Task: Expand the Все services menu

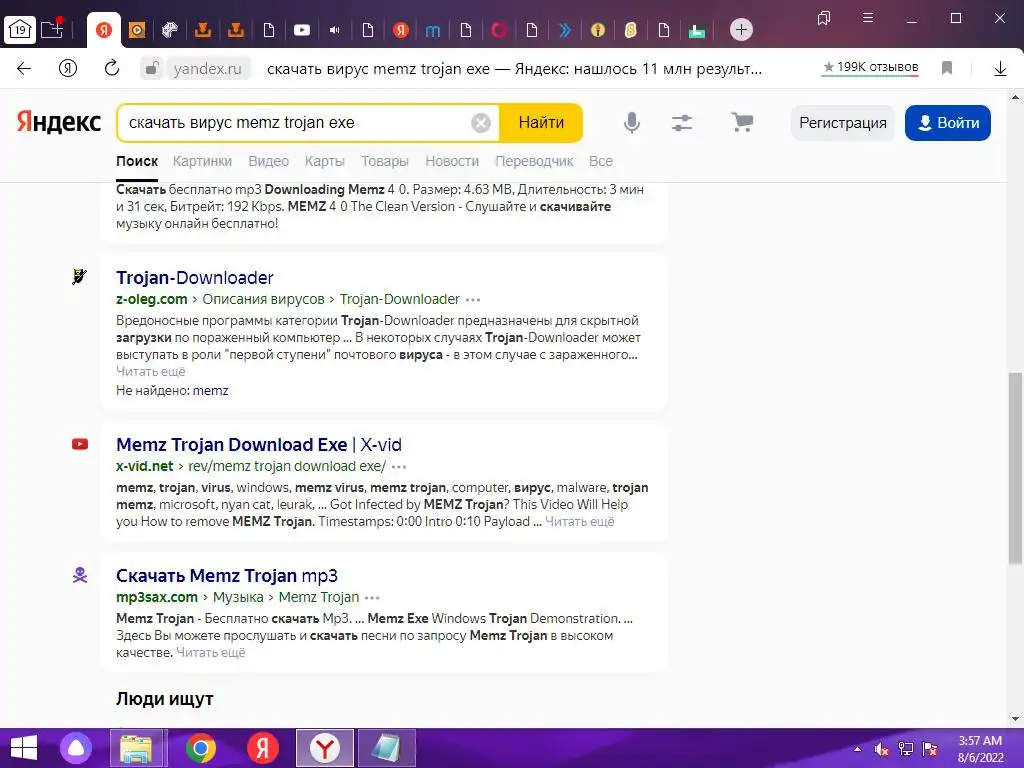Action: click(x=601, y=161)
